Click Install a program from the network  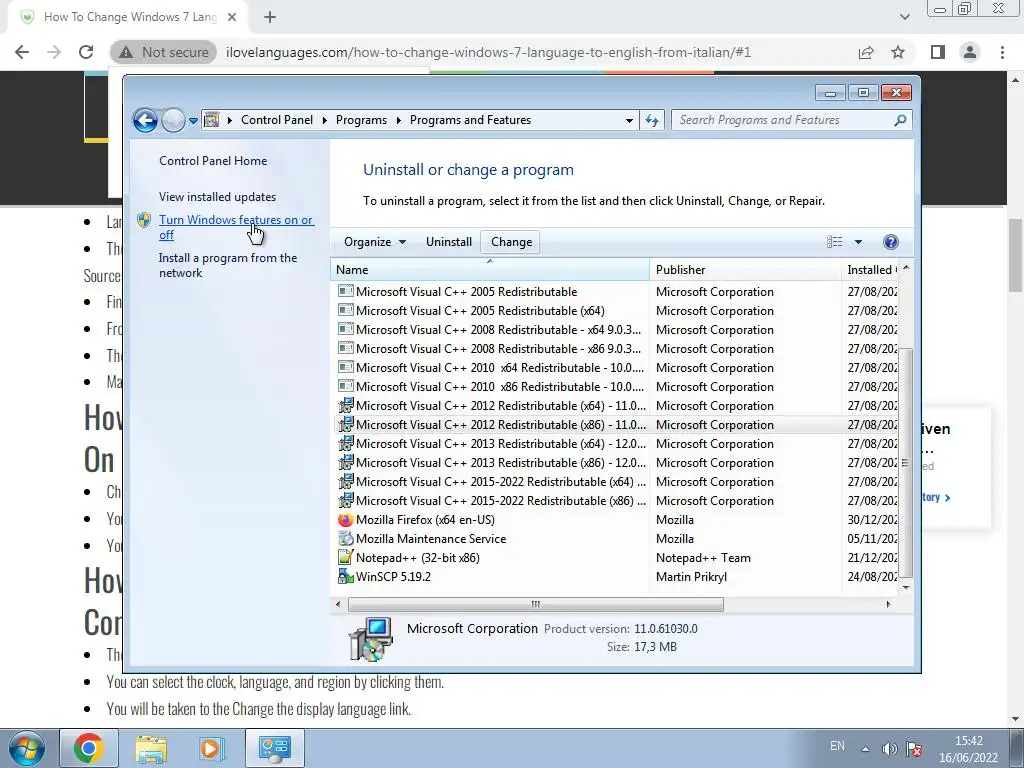(228, 265)
